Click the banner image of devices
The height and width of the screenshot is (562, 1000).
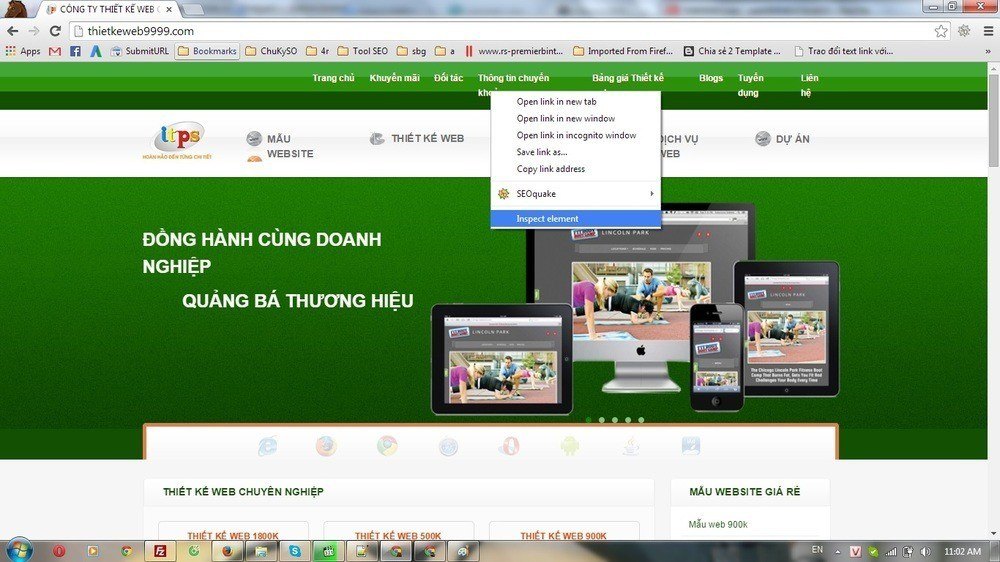635,309
